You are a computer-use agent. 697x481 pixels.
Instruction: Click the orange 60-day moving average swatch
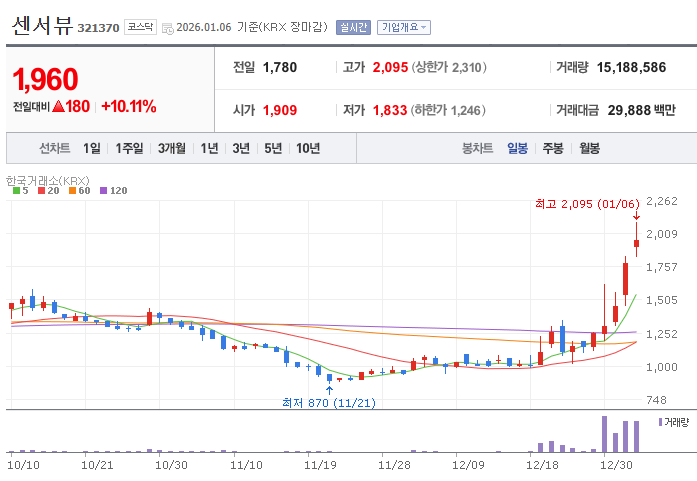click(x=72, y=191)
